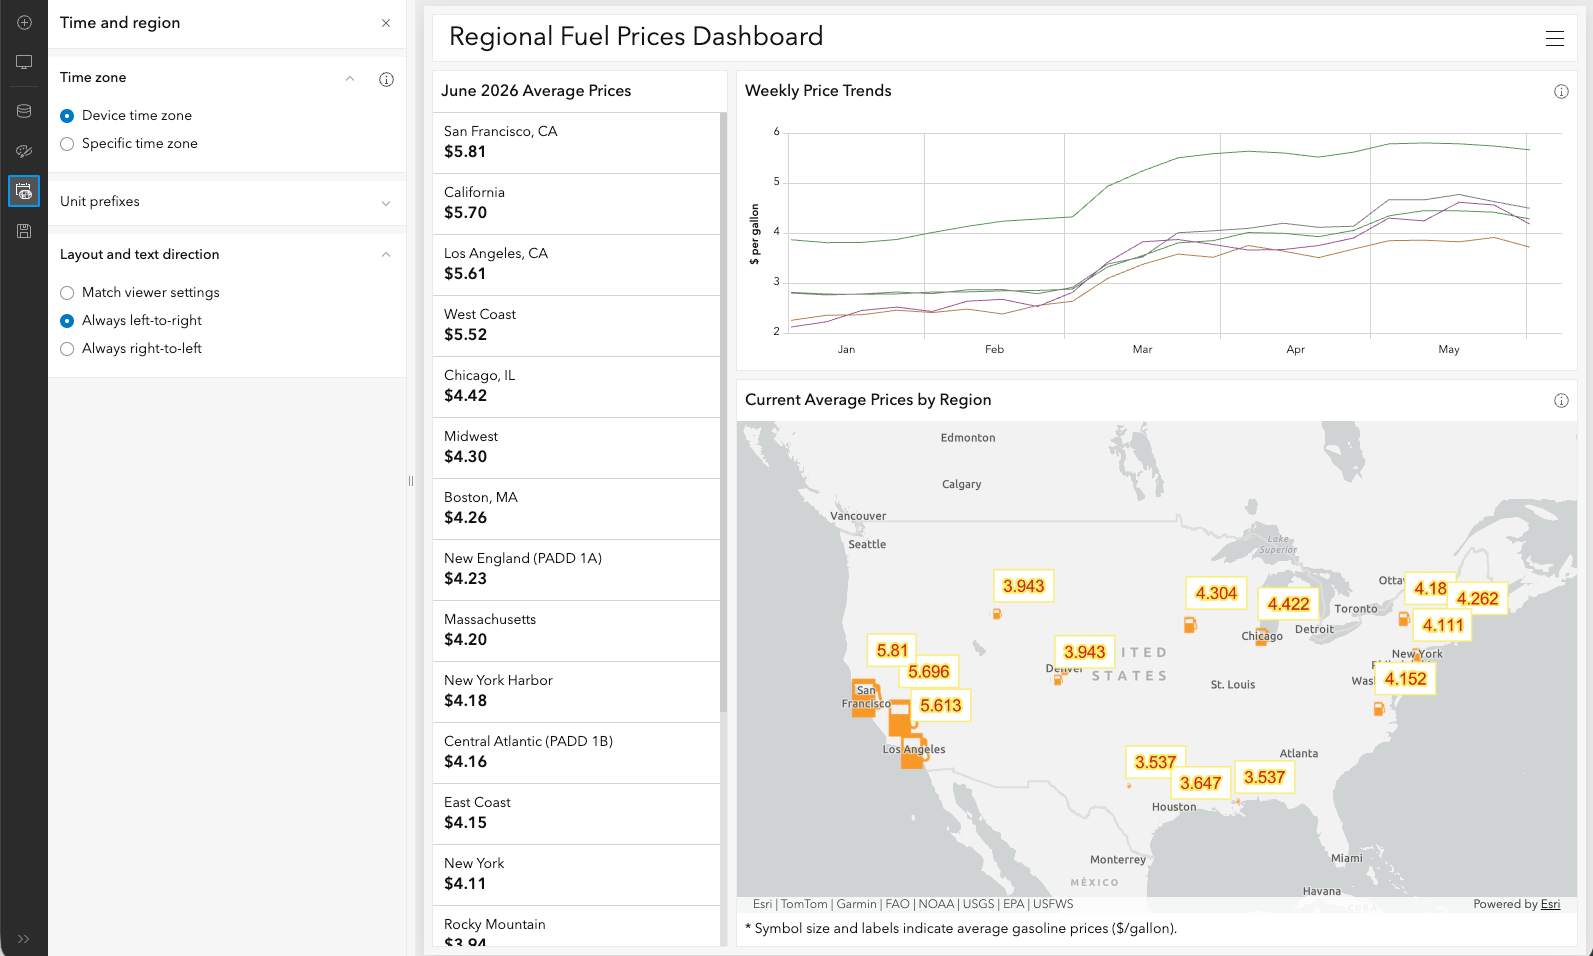Select the Los Angeles, CA $5.61 row
This screenshot has width=1593, height=956.
click(x=576, y=265)
